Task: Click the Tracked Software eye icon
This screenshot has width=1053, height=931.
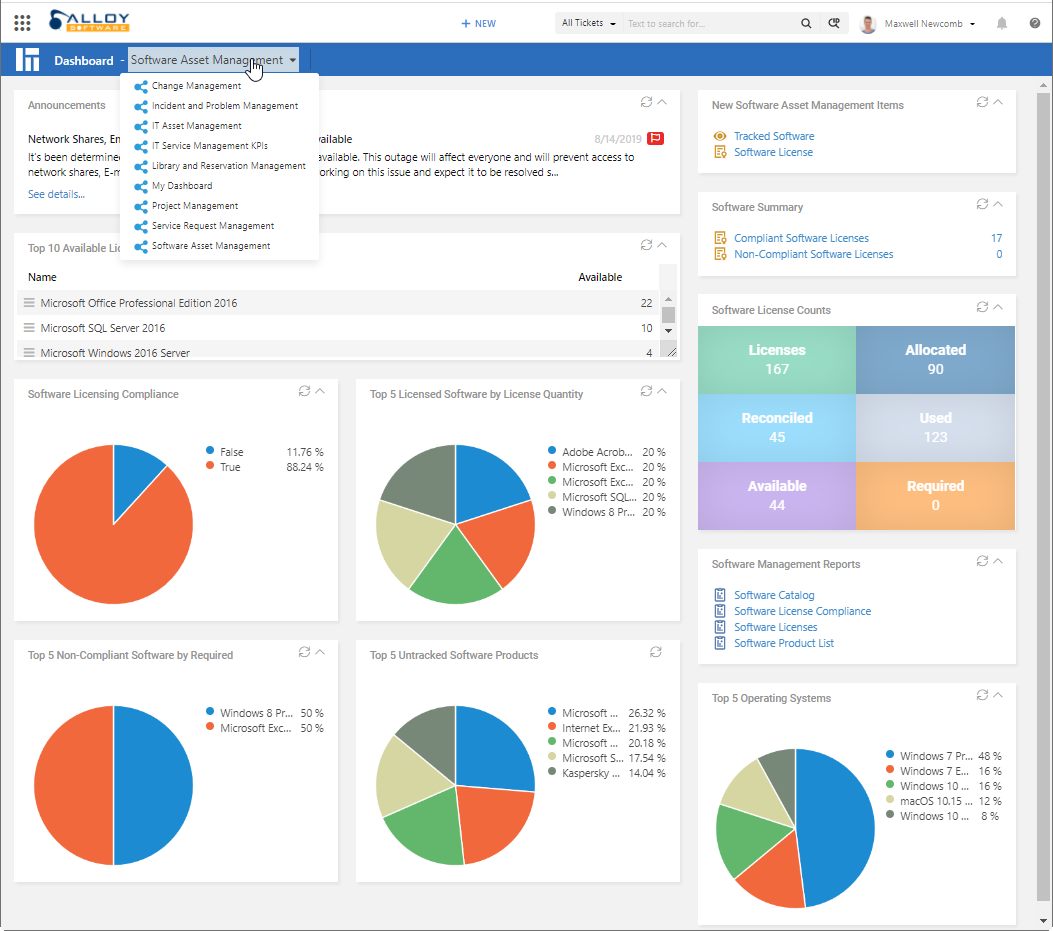Action: point(720,136)
